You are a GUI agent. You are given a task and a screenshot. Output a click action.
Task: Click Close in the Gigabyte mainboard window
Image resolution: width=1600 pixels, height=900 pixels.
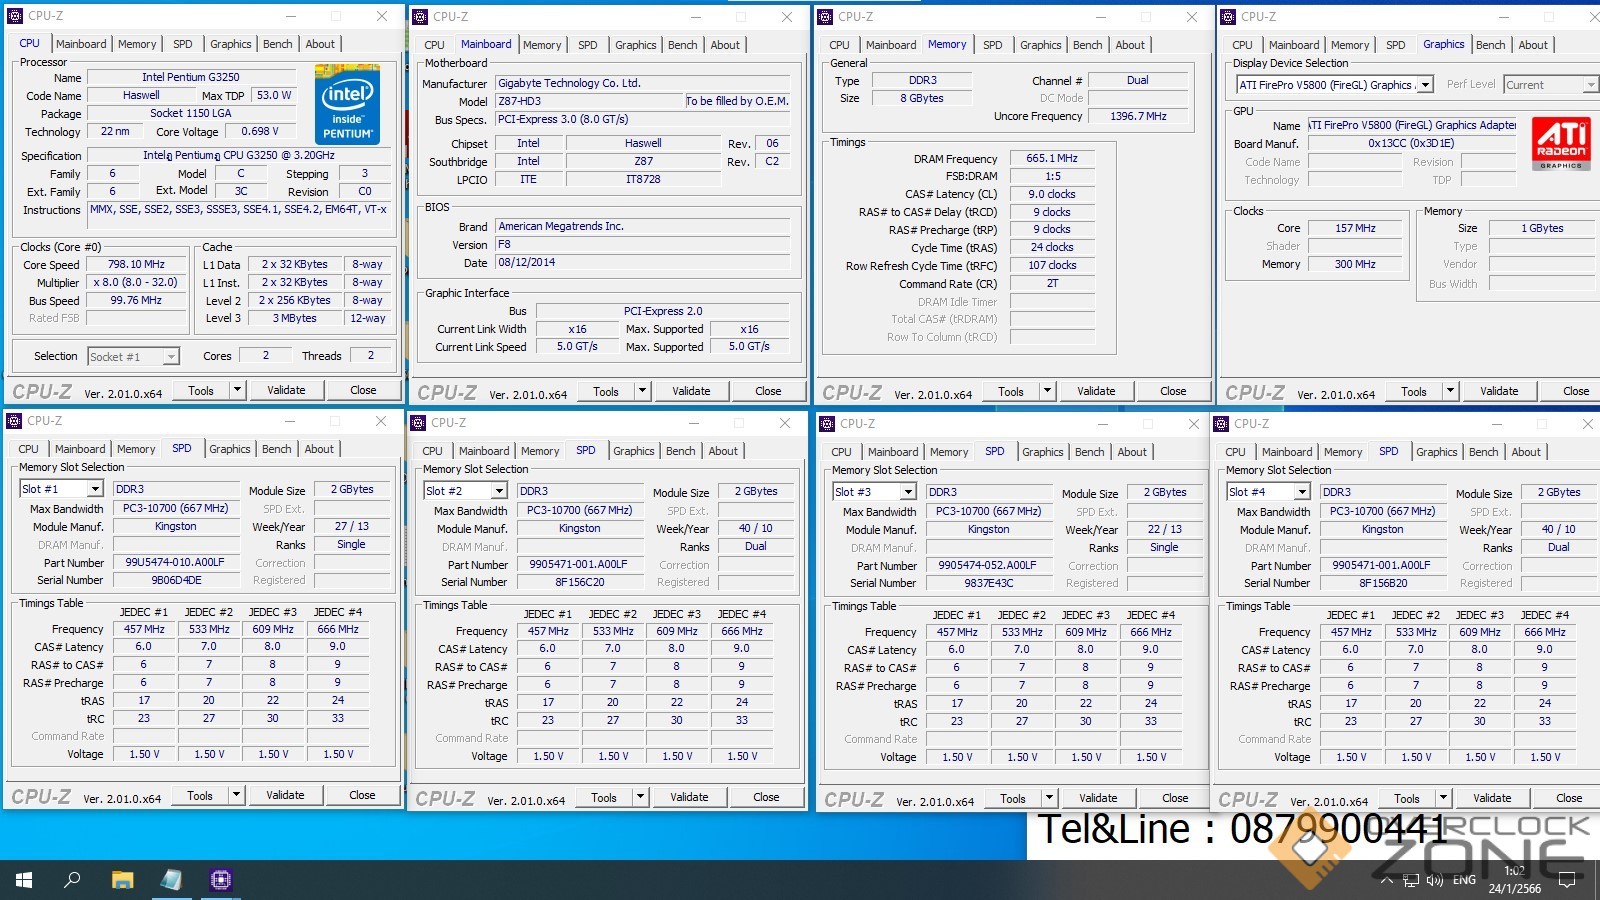point(768,391)
